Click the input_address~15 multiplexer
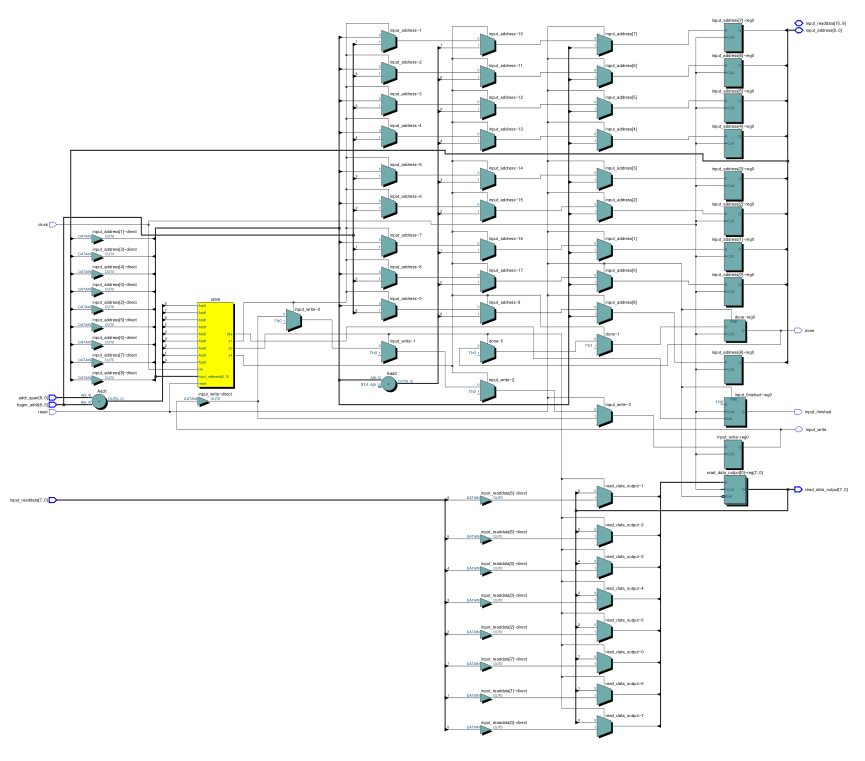 click(x=488, y=211)
